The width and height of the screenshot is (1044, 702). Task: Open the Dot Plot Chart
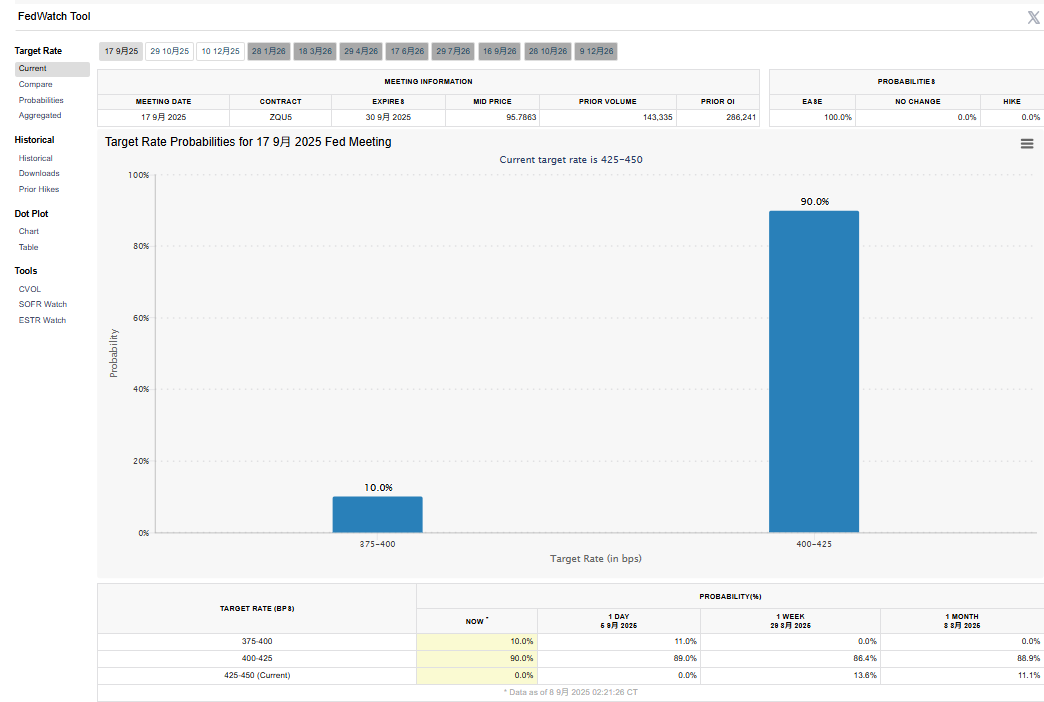[x=28, y=231]
